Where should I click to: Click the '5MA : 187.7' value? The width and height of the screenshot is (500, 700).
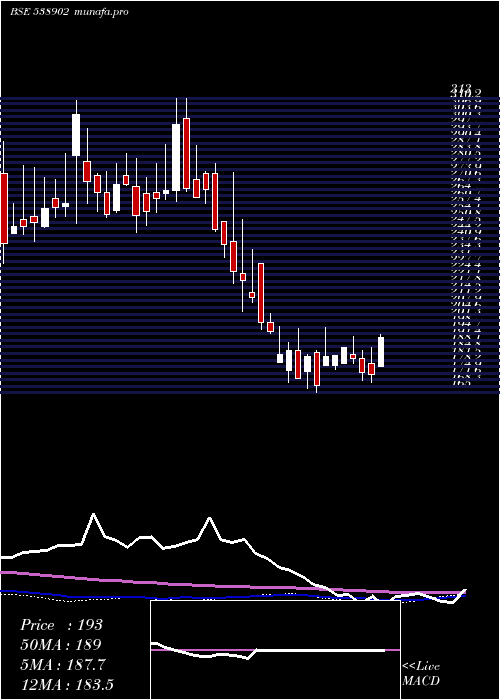coord(63,665)
